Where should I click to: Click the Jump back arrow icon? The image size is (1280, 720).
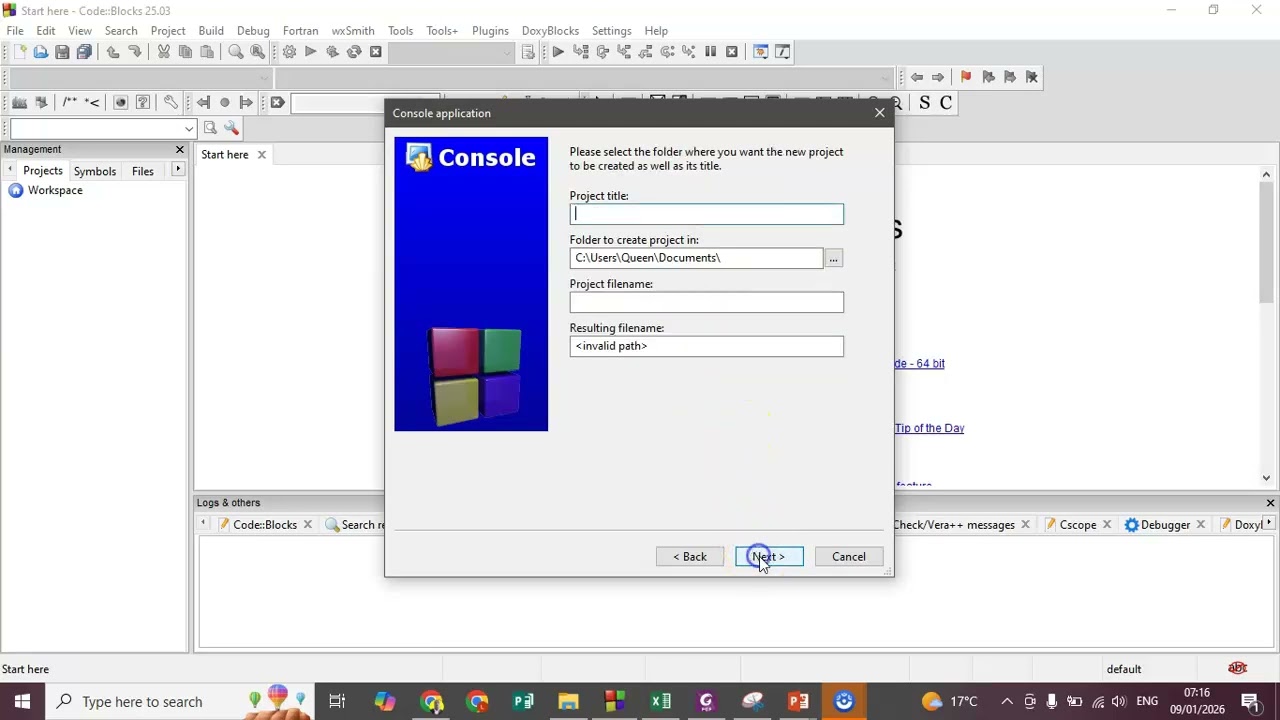(x=916, y=77)
